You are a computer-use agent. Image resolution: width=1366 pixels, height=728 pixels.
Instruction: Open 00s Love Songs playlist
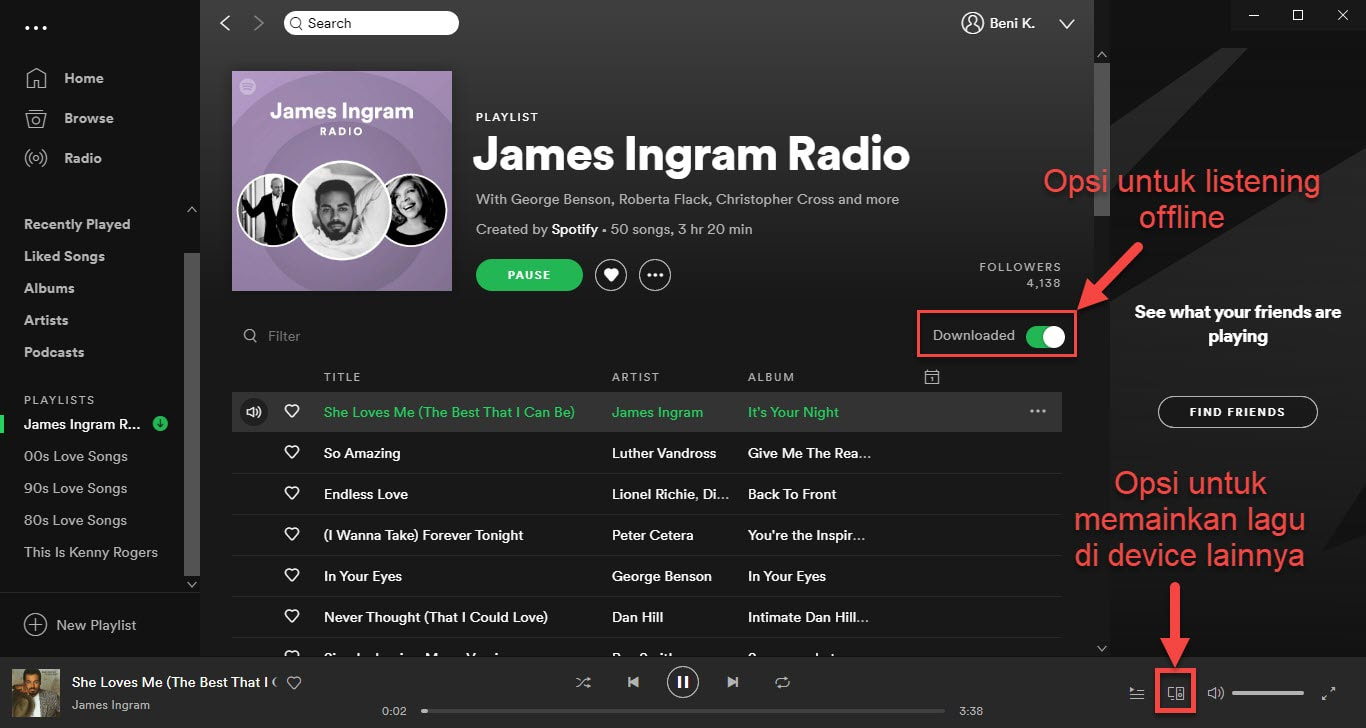pos(76,456)
